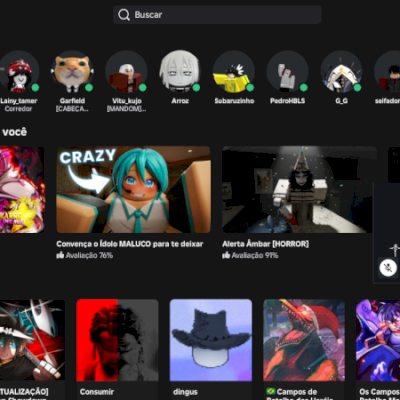The image size is (400, 400).
Task: Open Subaruzinho friend avatar
Action: 234,71
